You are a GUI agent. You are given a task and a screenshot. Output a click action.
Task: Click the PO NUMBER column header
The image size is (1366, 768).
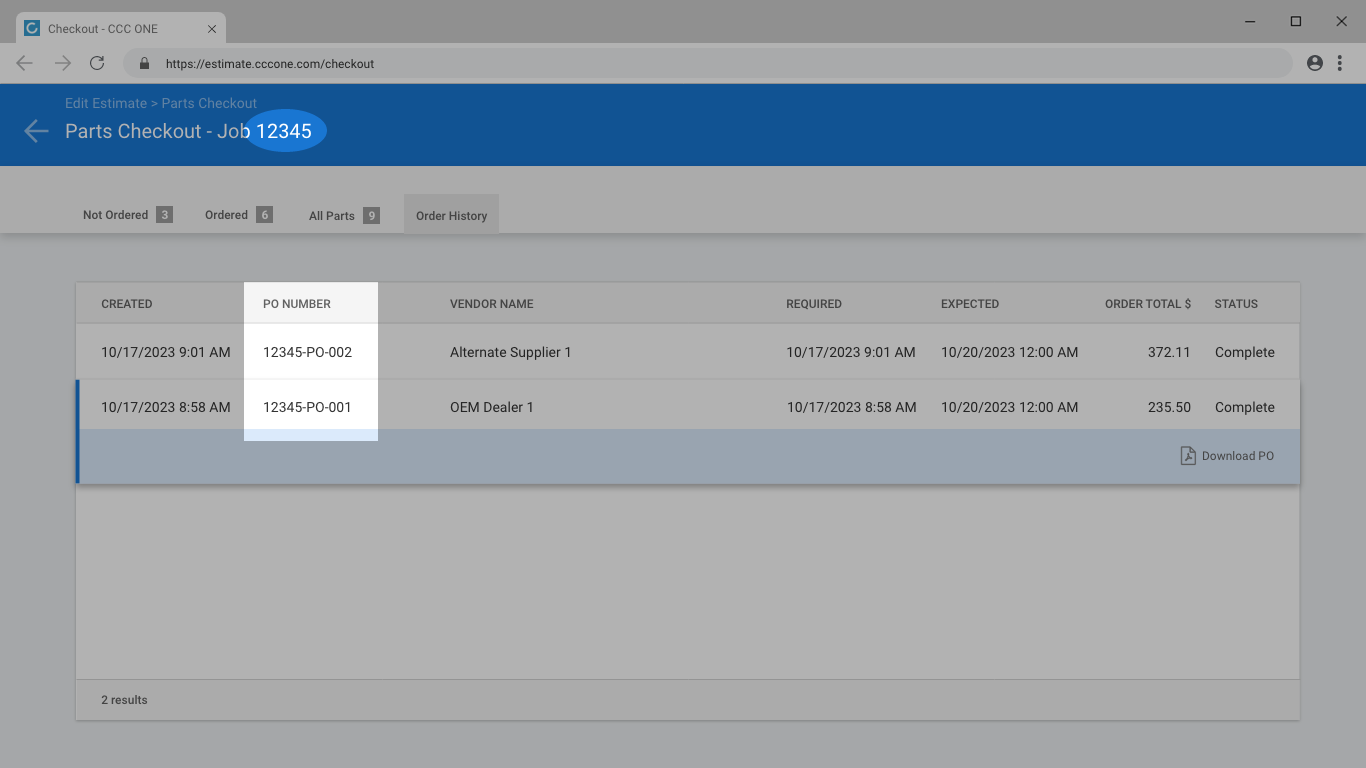297,304
